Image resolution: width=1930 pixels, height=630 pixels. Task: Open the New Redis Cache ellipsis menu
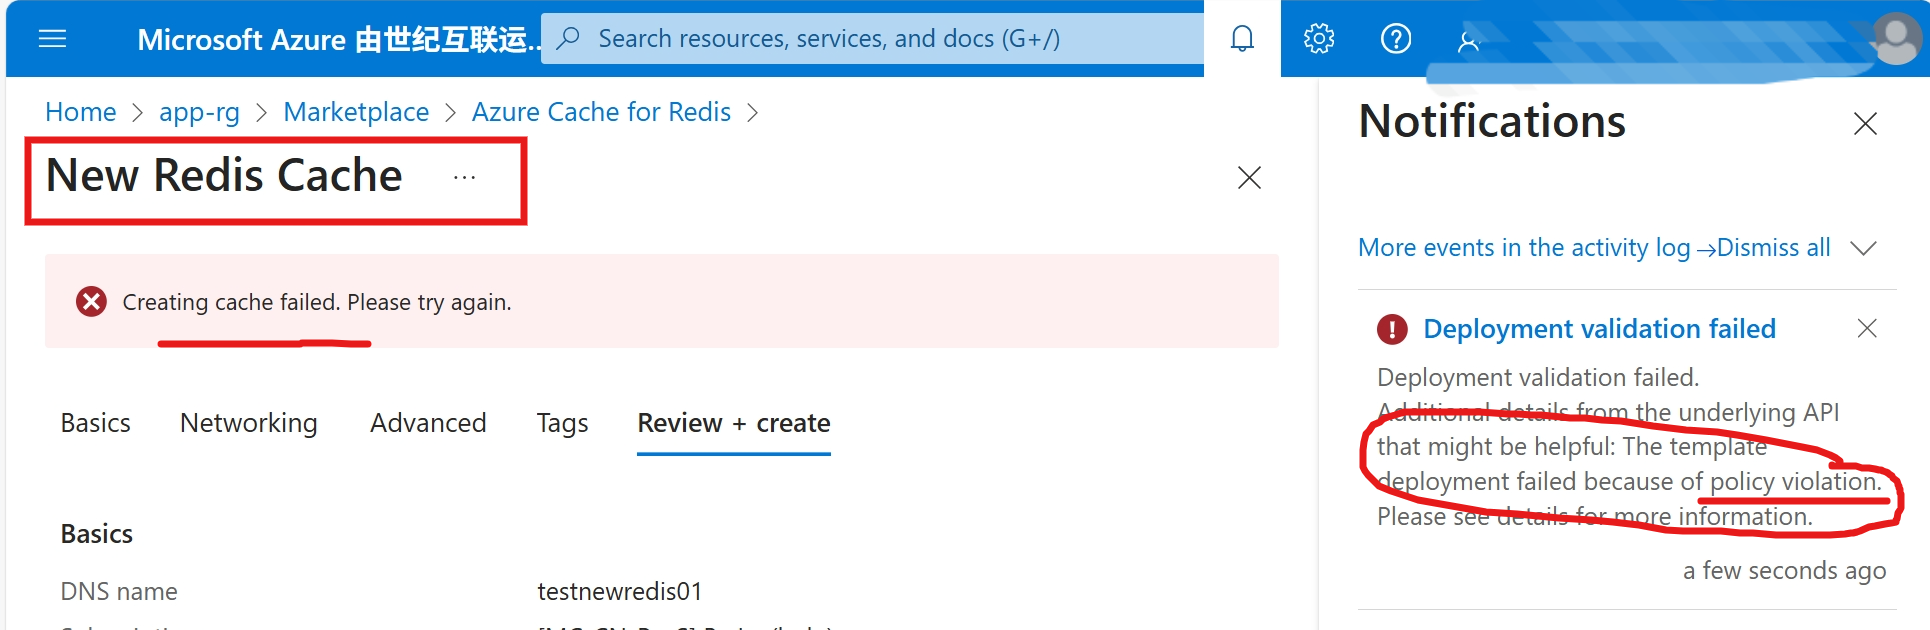[x=464, y=177]
